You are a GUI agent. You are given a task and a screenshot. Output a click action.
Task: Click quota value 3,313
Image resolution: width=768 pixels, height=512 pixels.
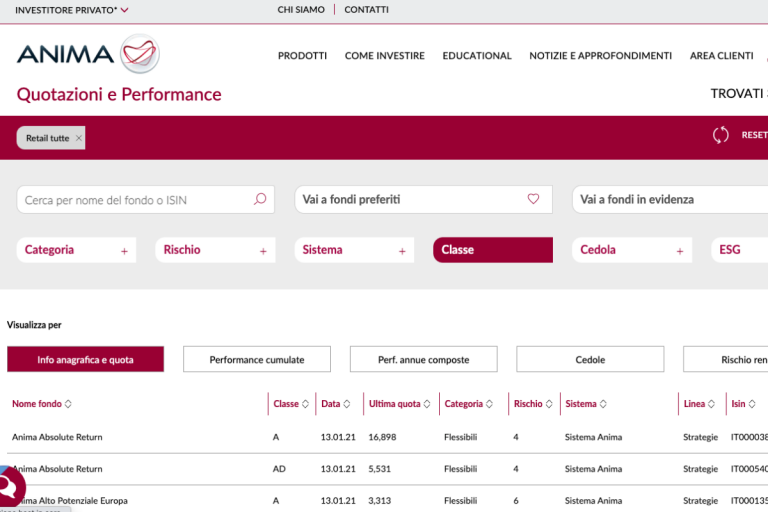click(x=380, y=501)
